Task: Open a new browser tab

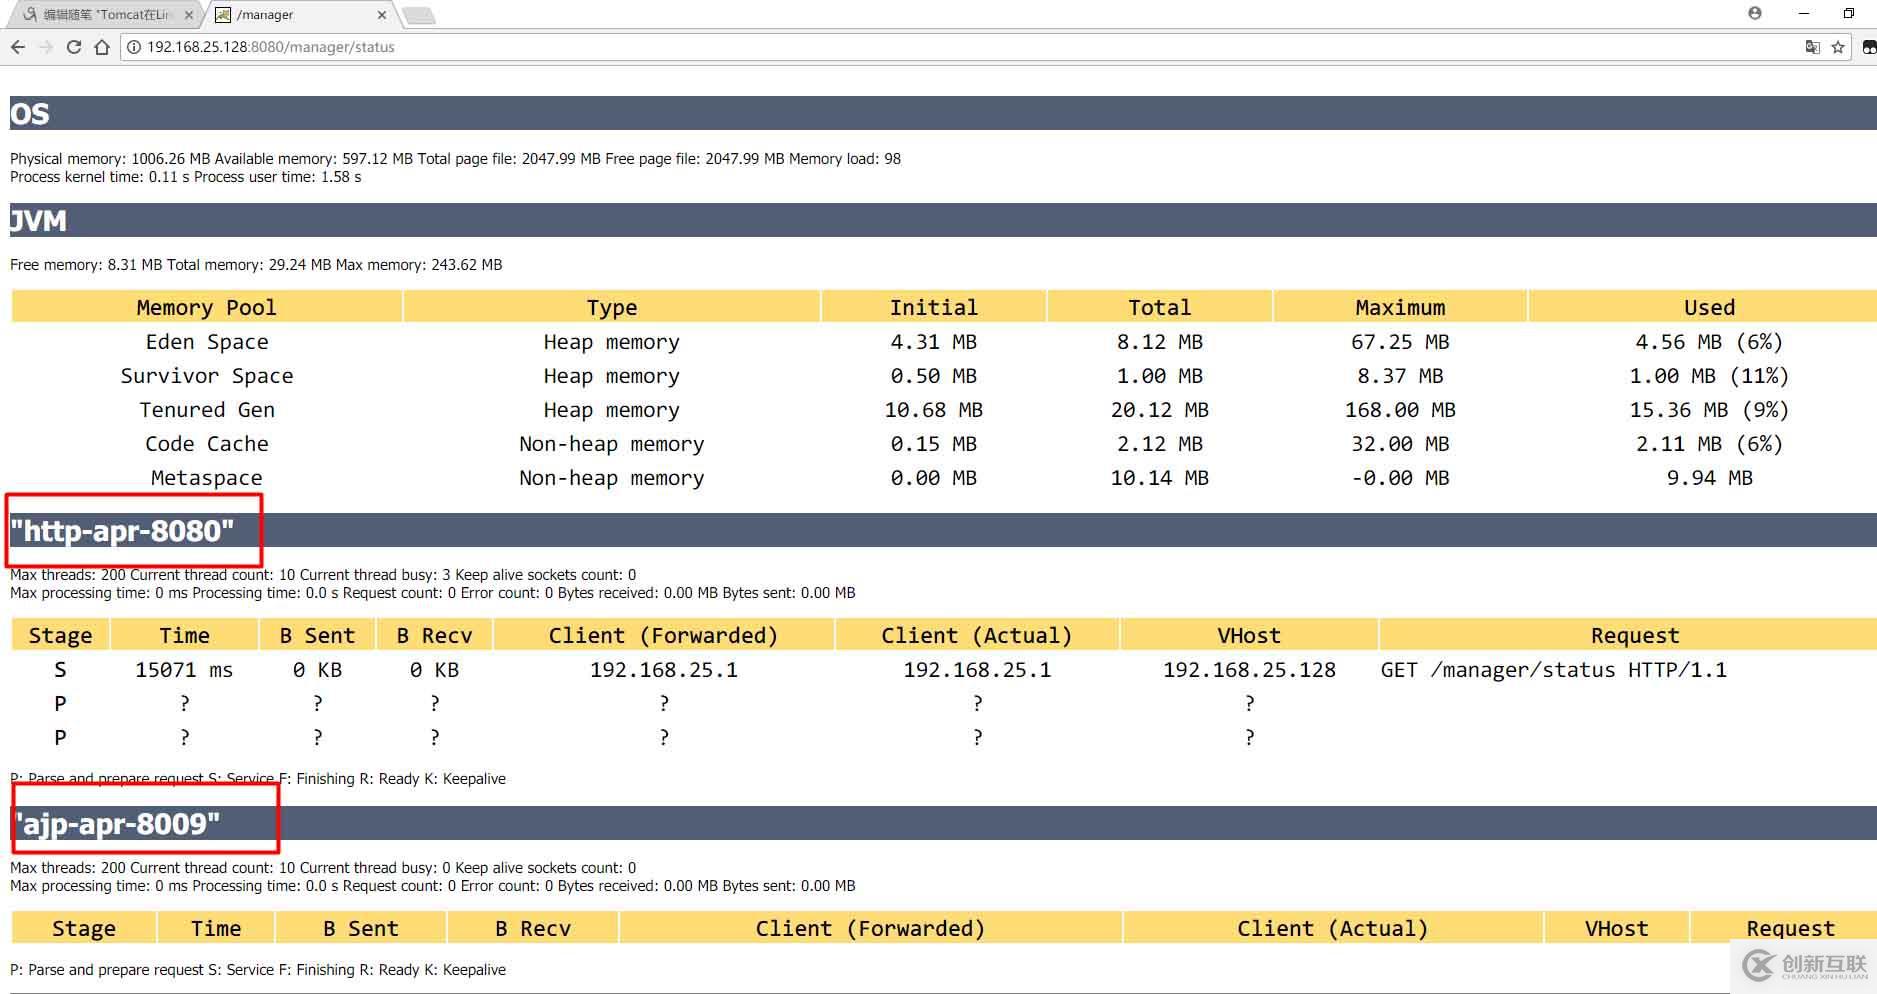Action: [x=419, y=15]
